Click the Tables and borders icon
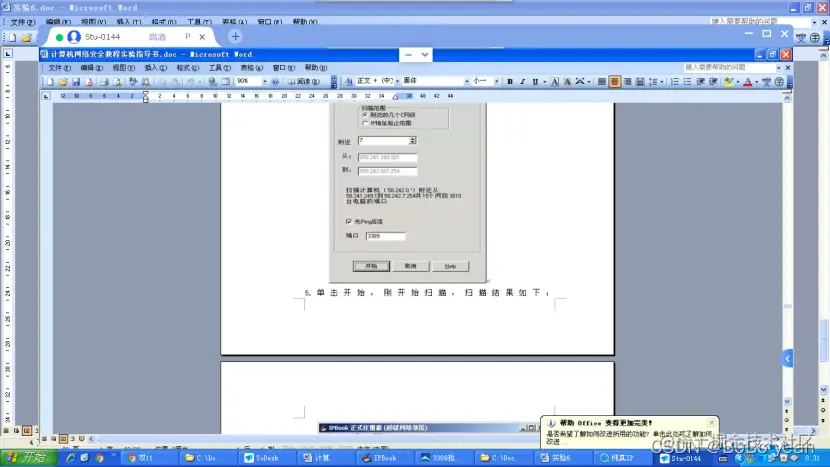This screenshot has height=467, width=830. pyautogui.click(x=225, y=82)
